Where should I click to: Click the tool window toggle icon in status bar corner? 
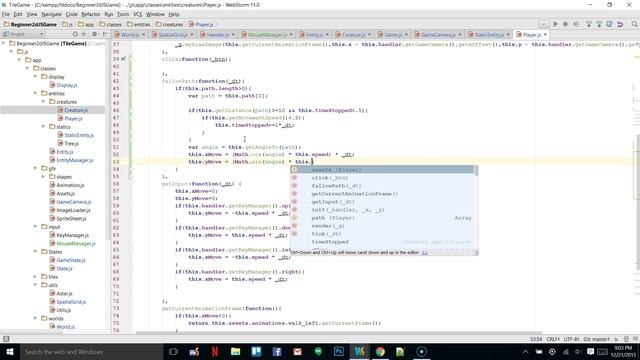pos(6,339)
